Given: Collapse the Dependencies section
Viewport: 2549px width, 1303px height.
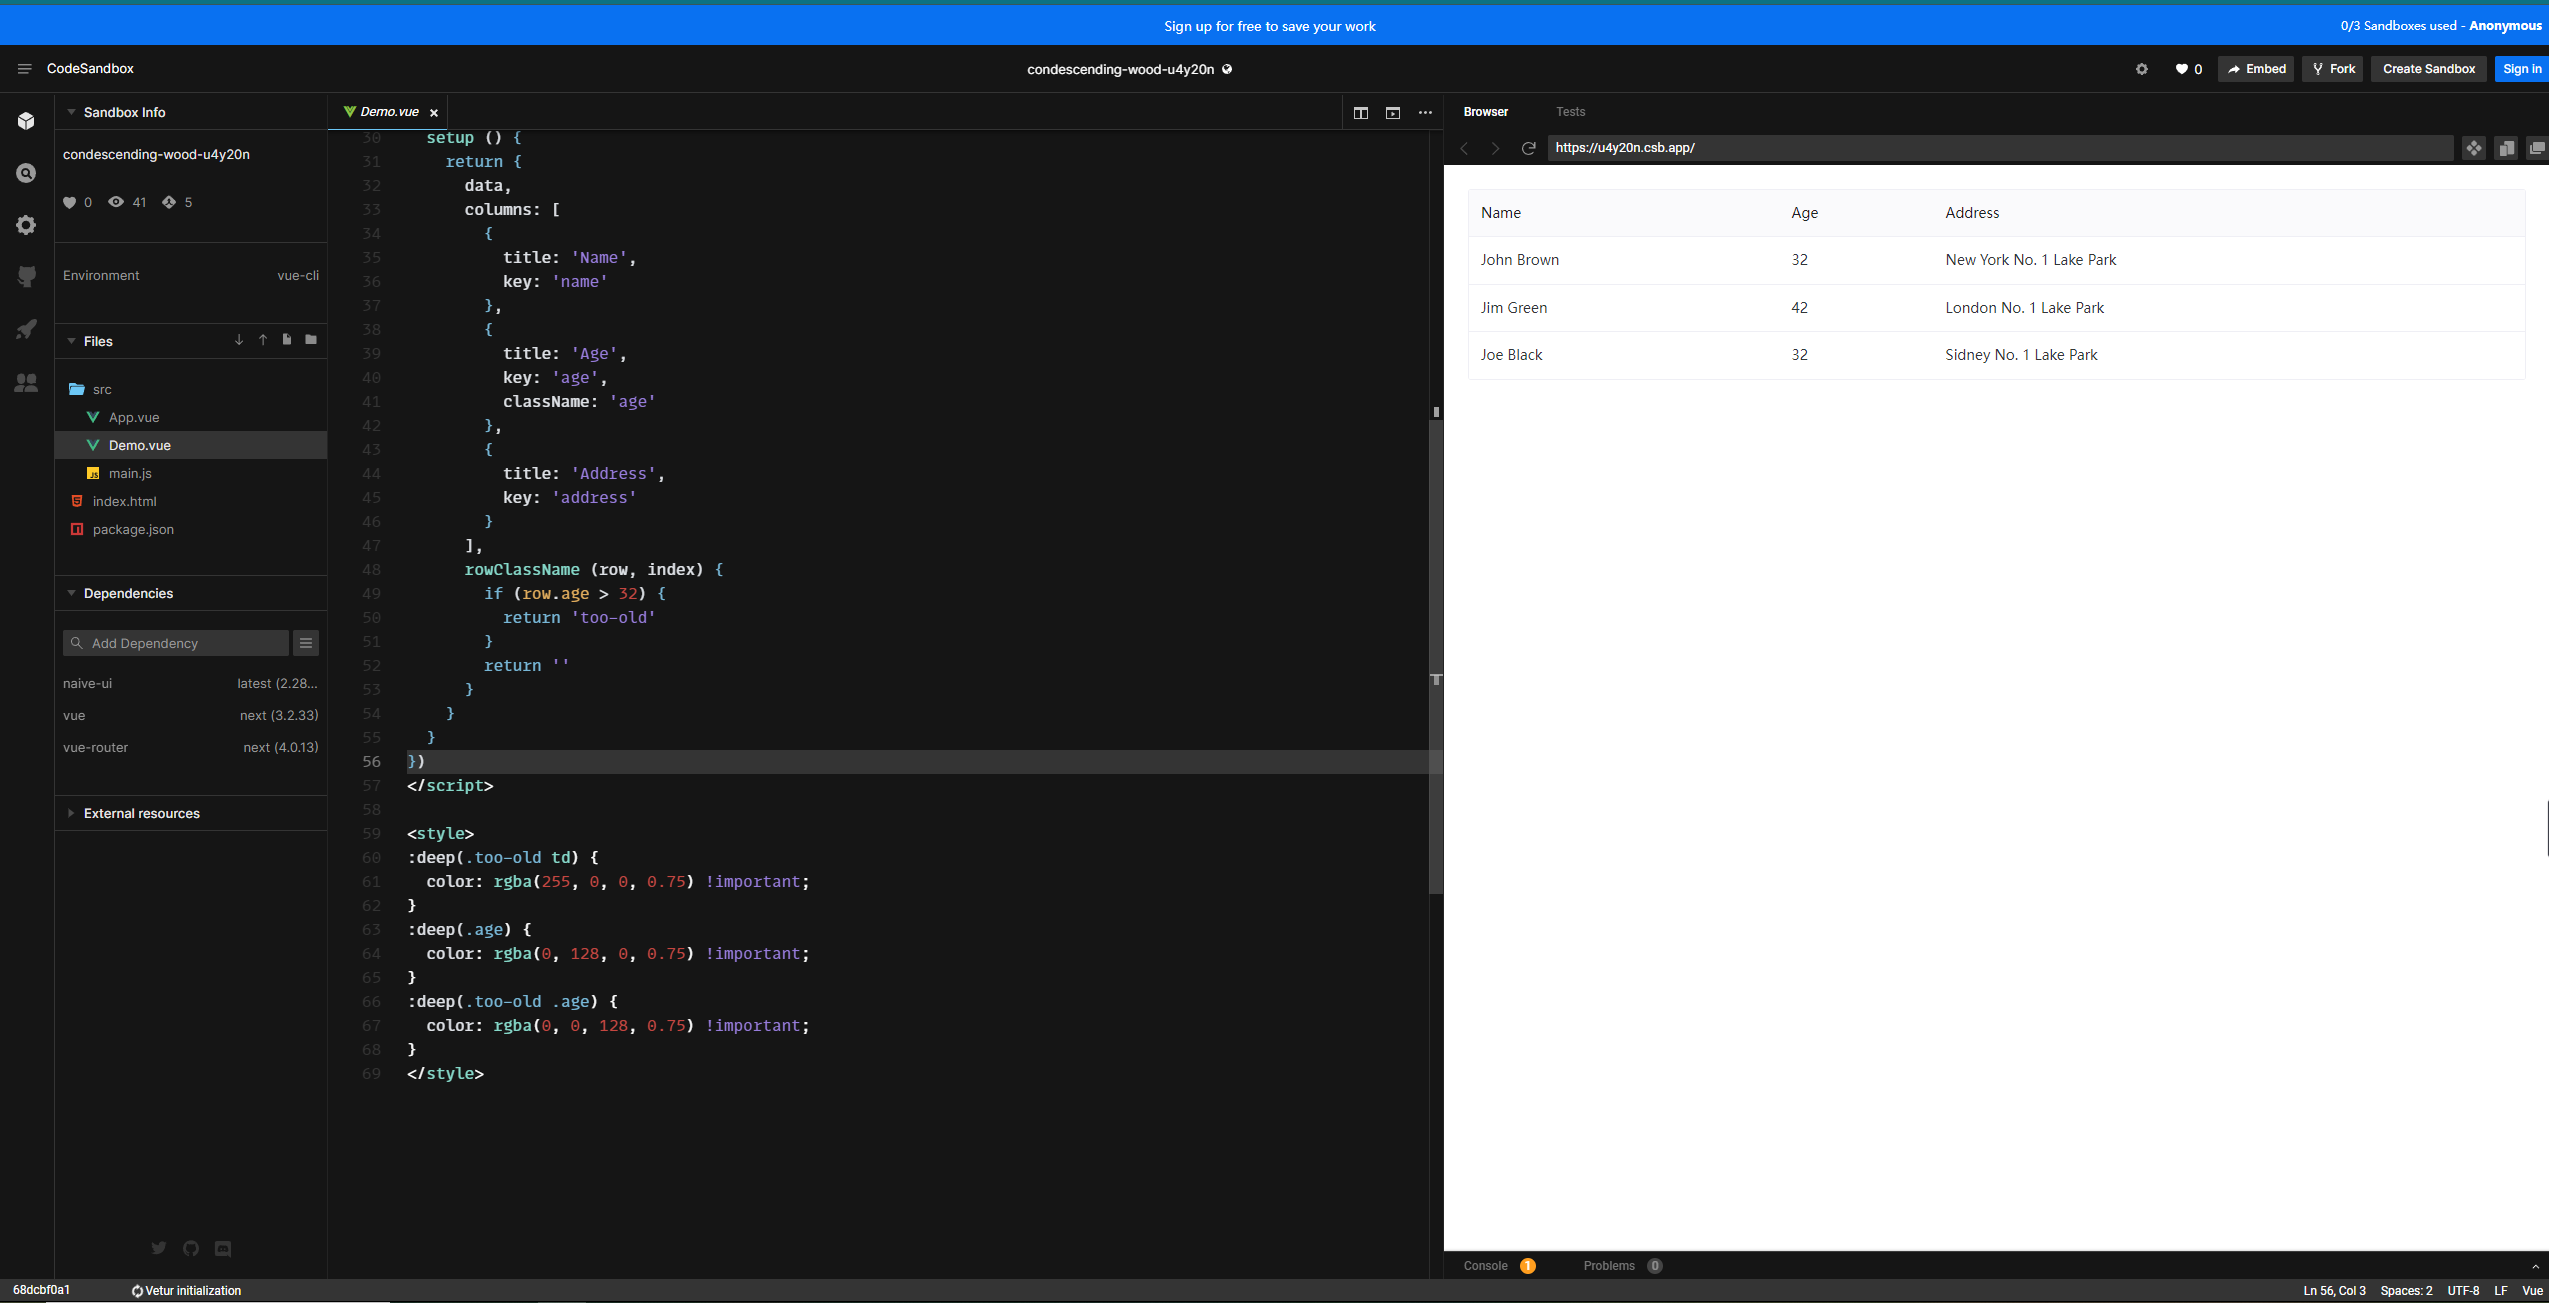Looking at the screenshot, I should click(x=71, y=592).
